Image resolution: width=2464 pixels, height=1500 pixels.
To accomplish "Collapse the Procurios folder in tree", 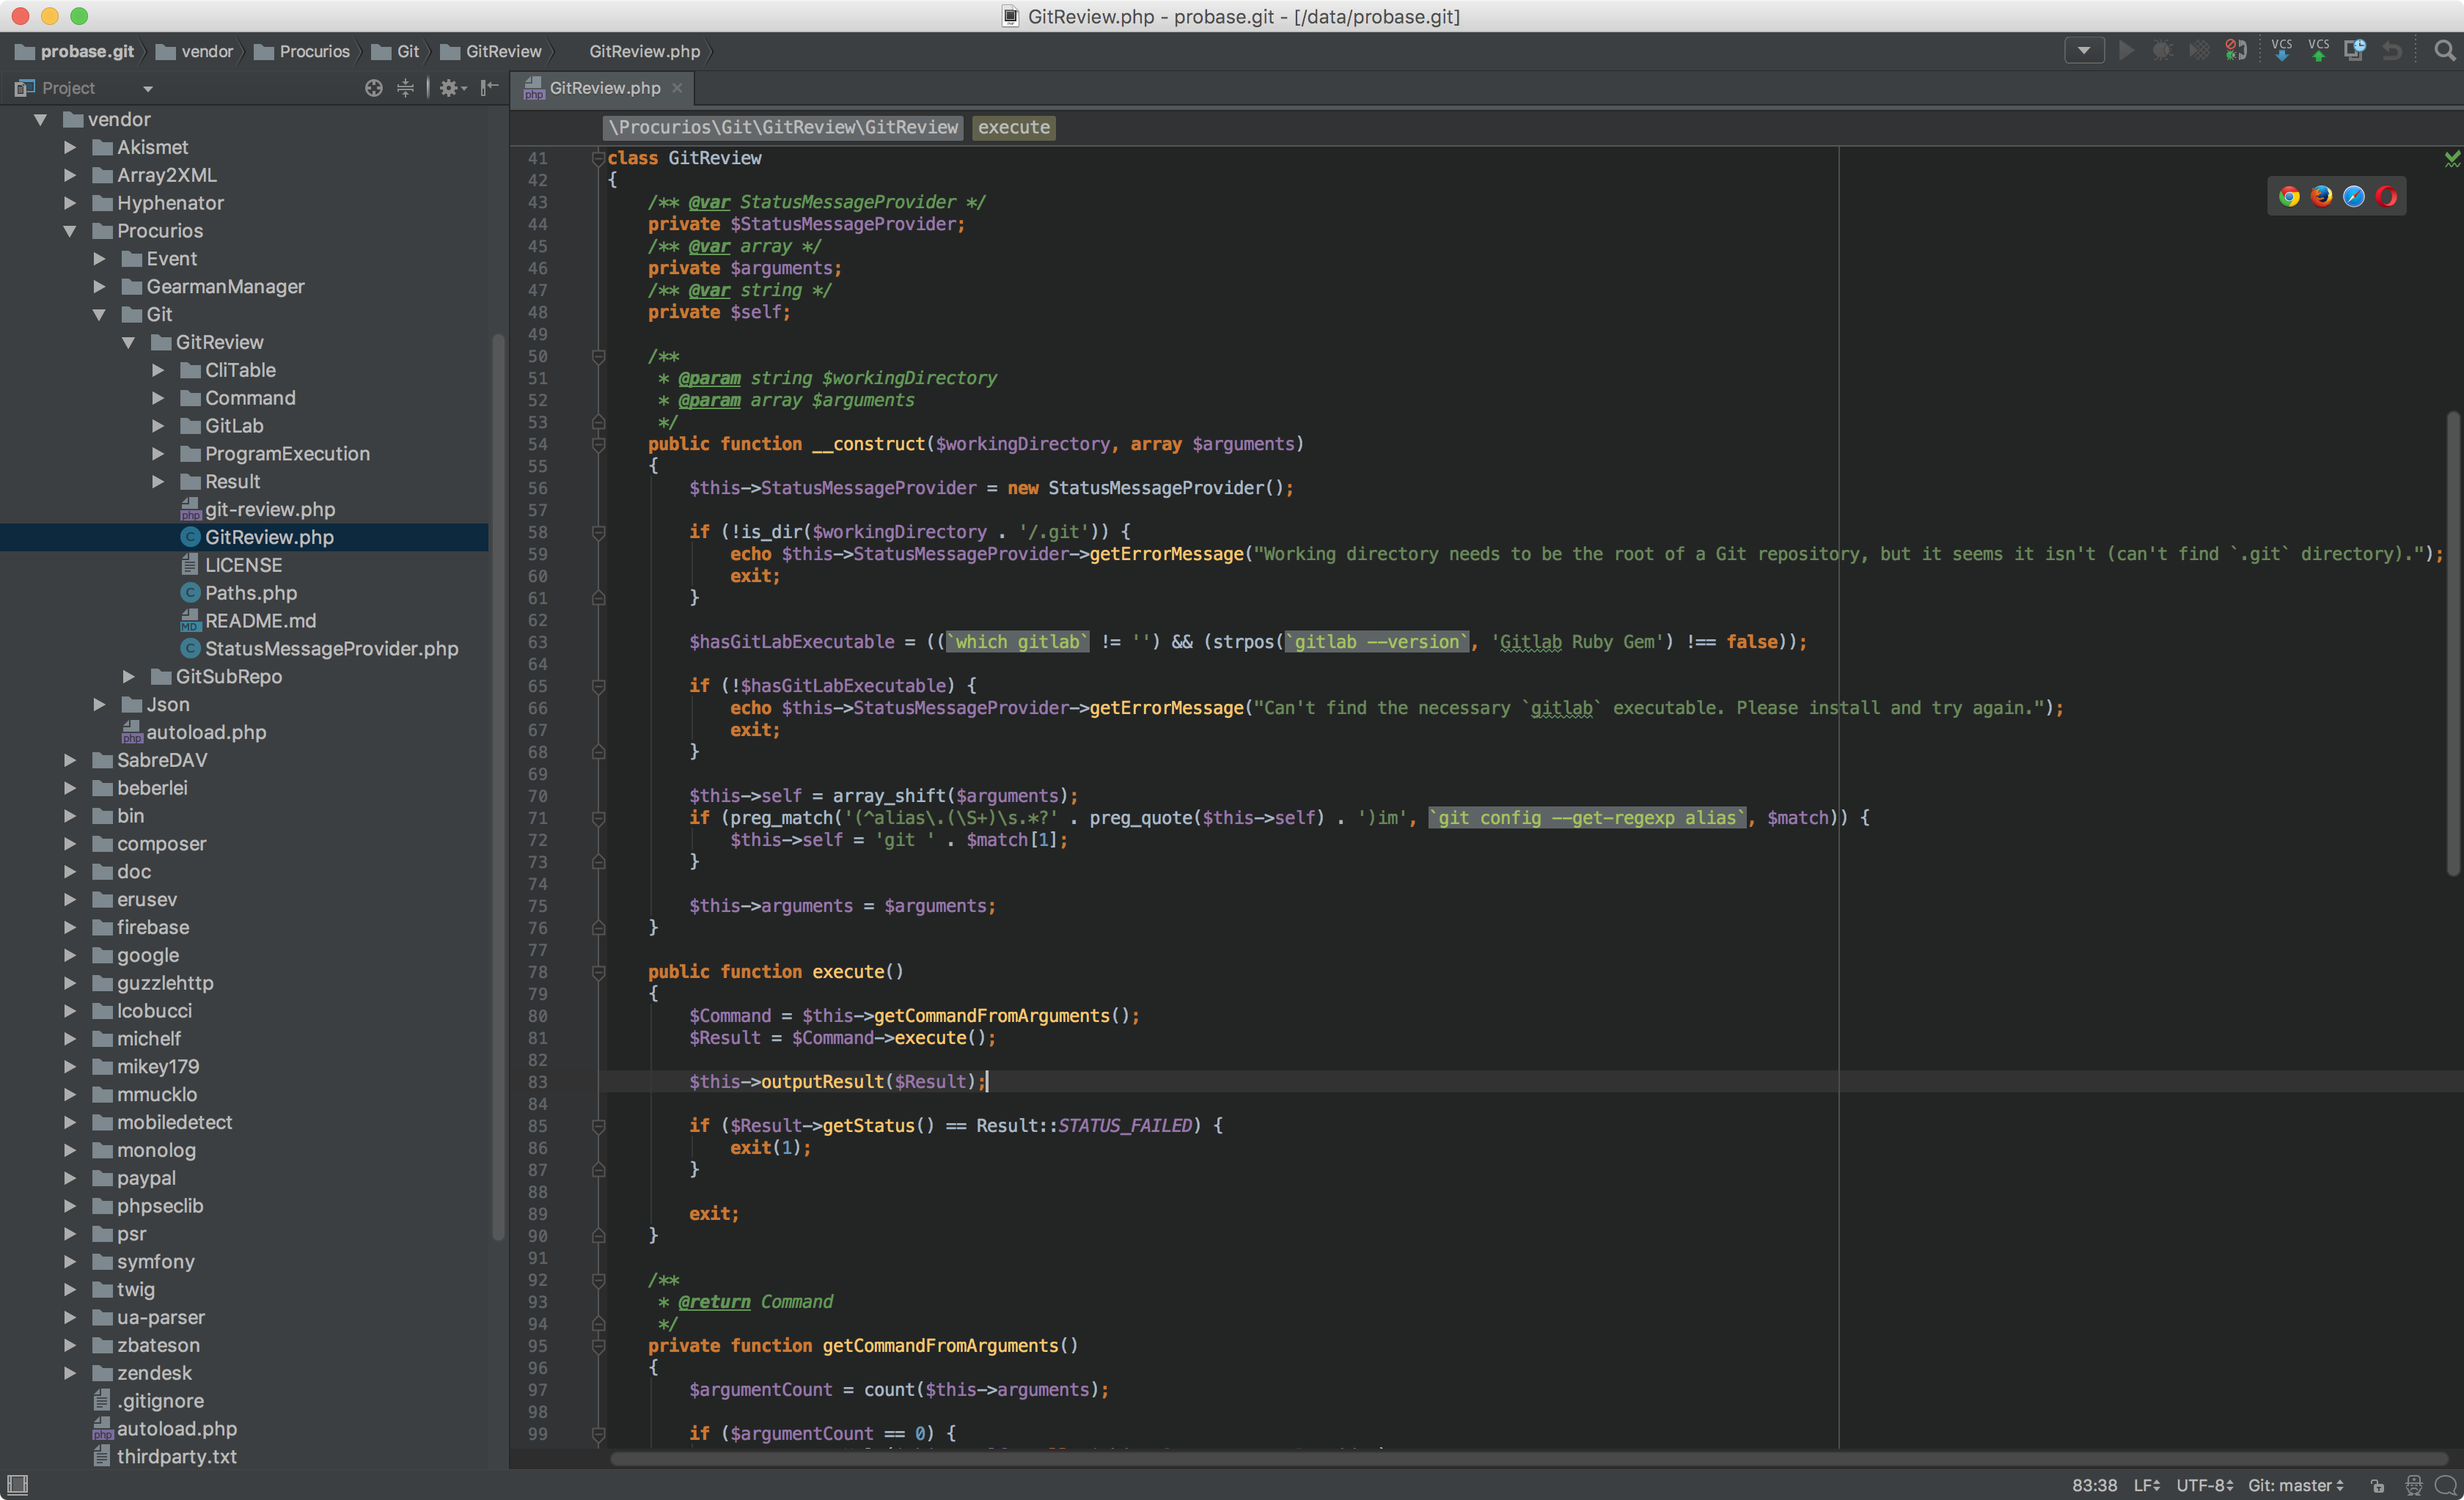I will pyautogui.click(x=70, y=231).
